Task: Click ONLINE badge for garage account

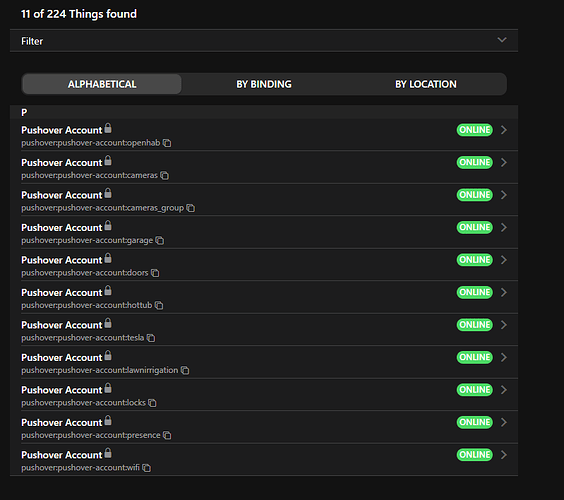Action: click(474, 227)
